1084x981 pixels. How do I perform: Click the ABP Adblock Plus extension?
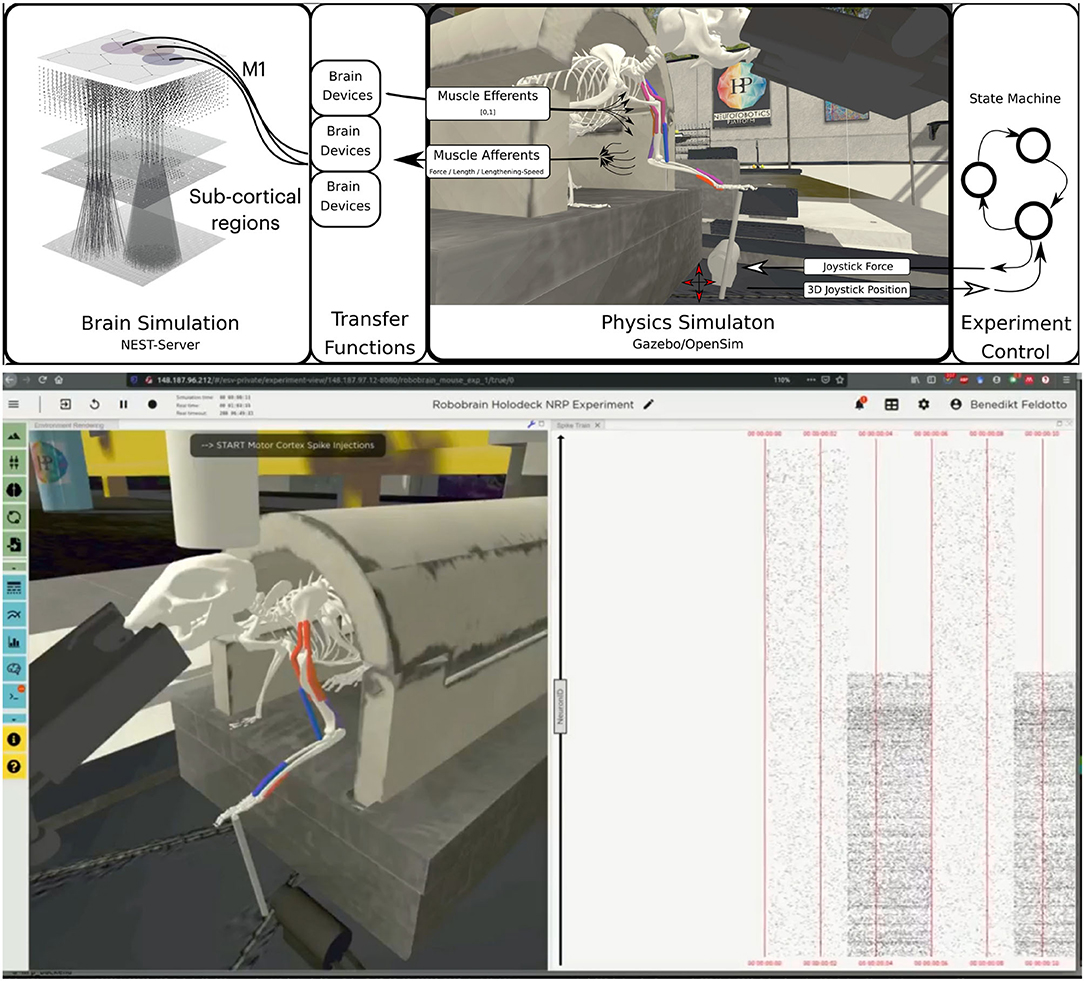click(x=965, y=380)
